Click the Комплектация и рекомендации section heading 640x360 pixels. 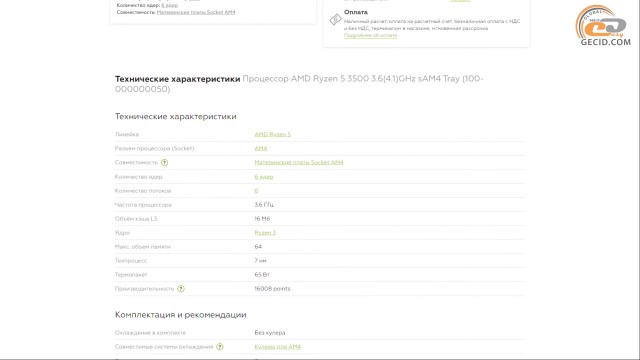[x=180, y=315]
